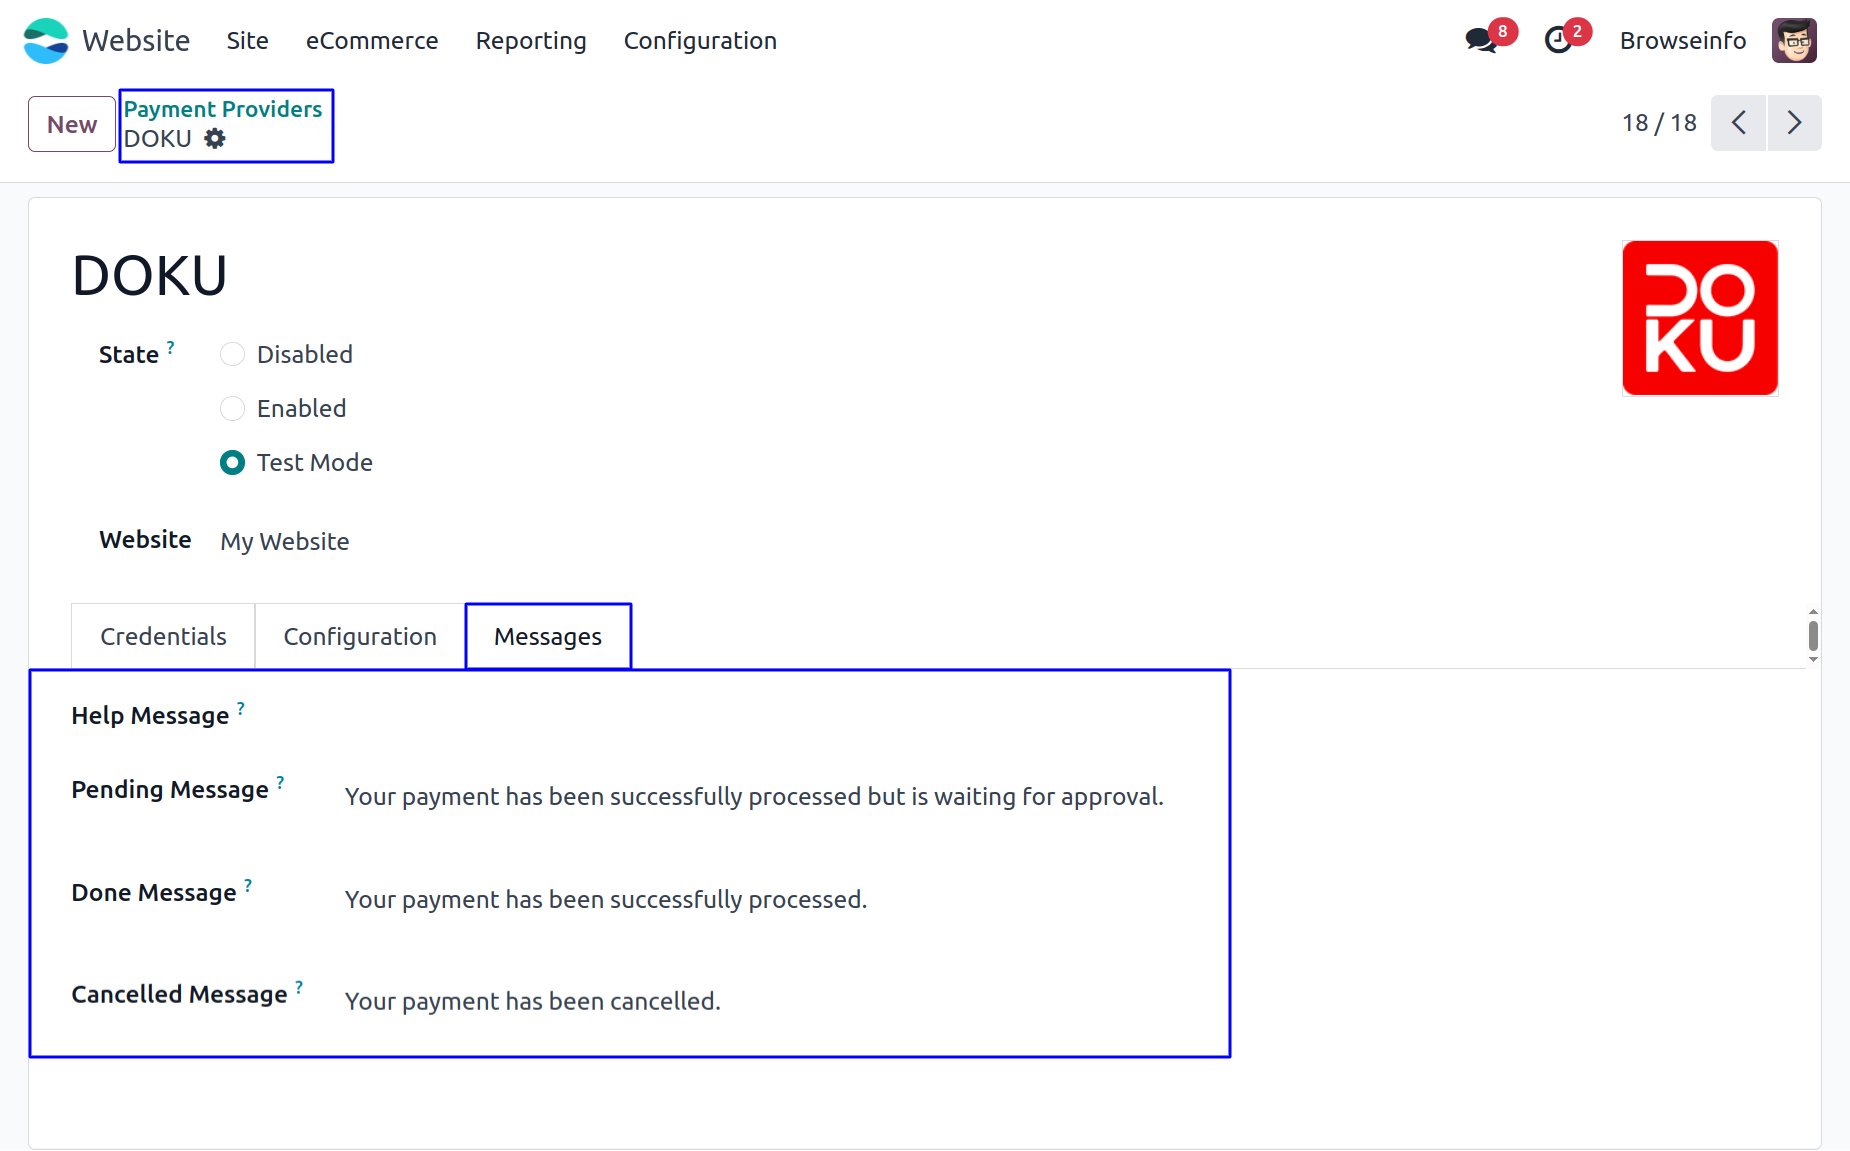Expand the Configuration top menu

point(700,40)
